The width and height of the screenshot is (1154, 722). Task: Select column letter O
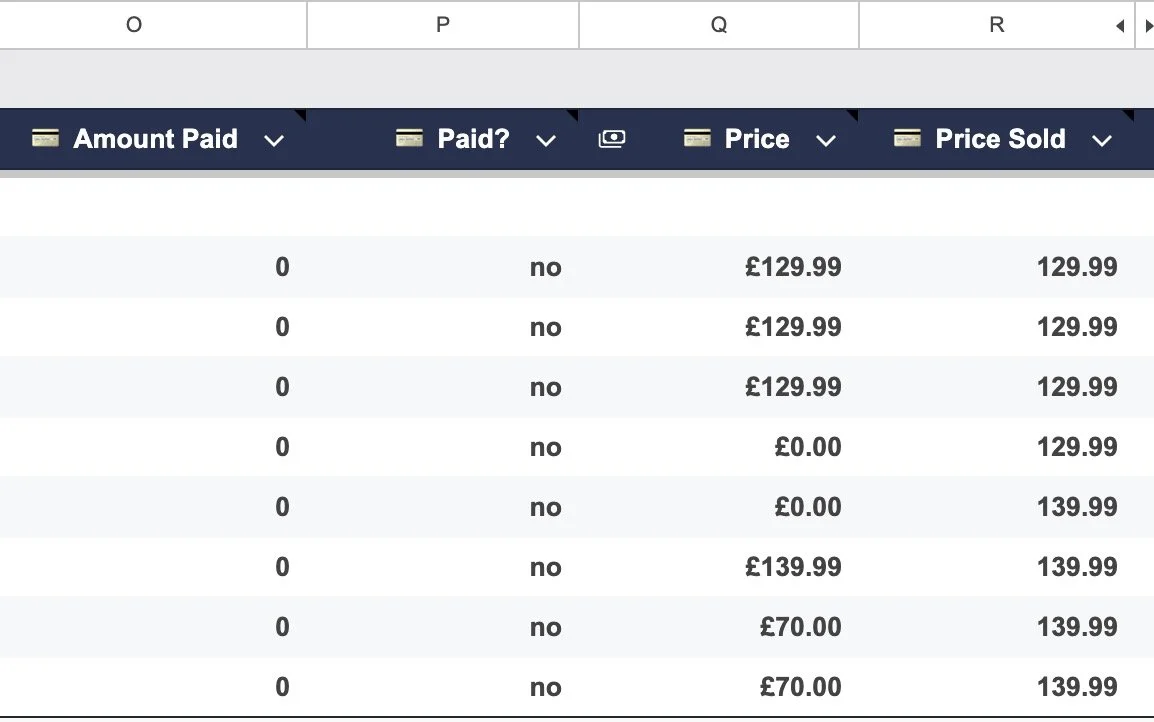pyautogui.click(x=134, y=25)
